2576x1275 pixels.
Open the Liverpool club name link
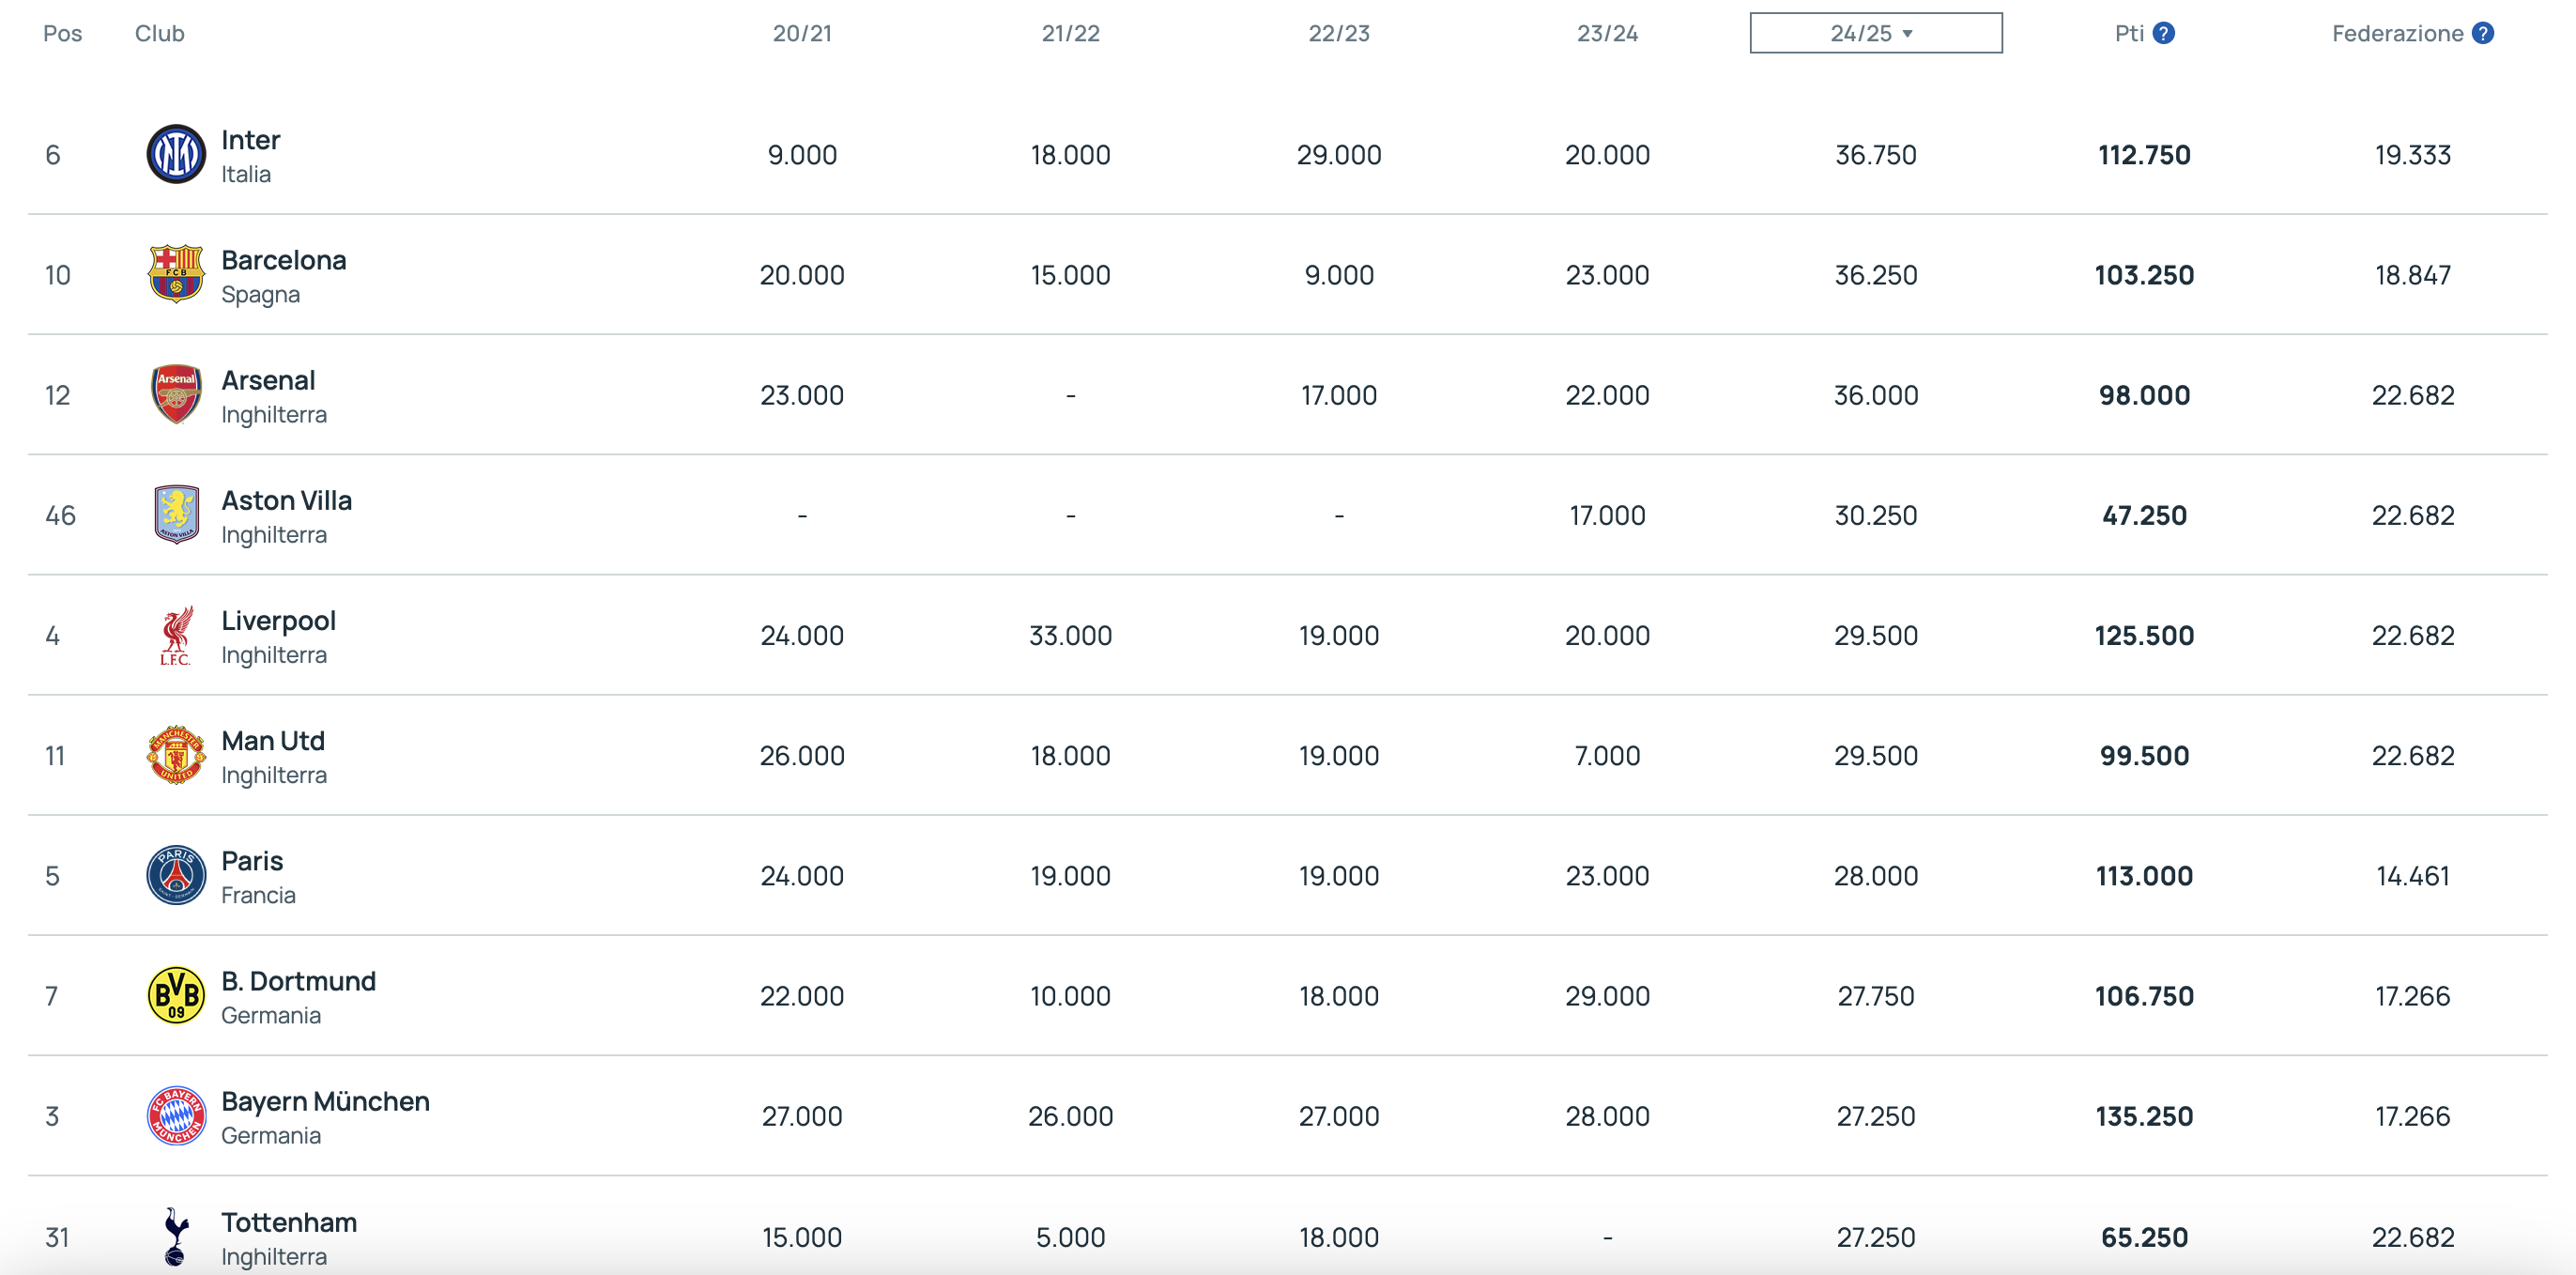click(278, 621)
